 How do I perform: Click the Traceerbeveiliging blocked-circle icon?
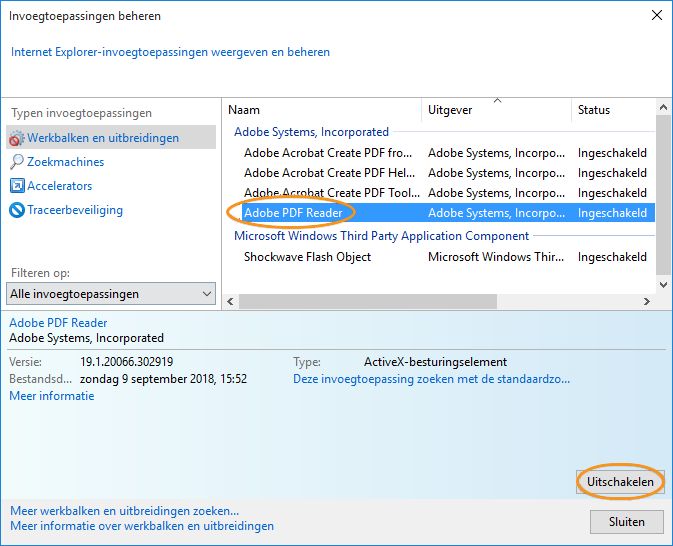click(x=17, y=210)
